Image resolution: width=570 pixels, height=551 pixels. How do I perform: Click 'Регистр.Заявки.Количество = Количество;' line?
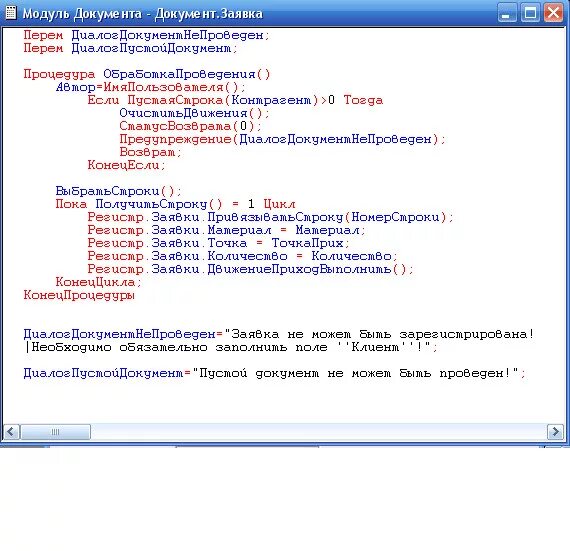click(x=242, y=256)
